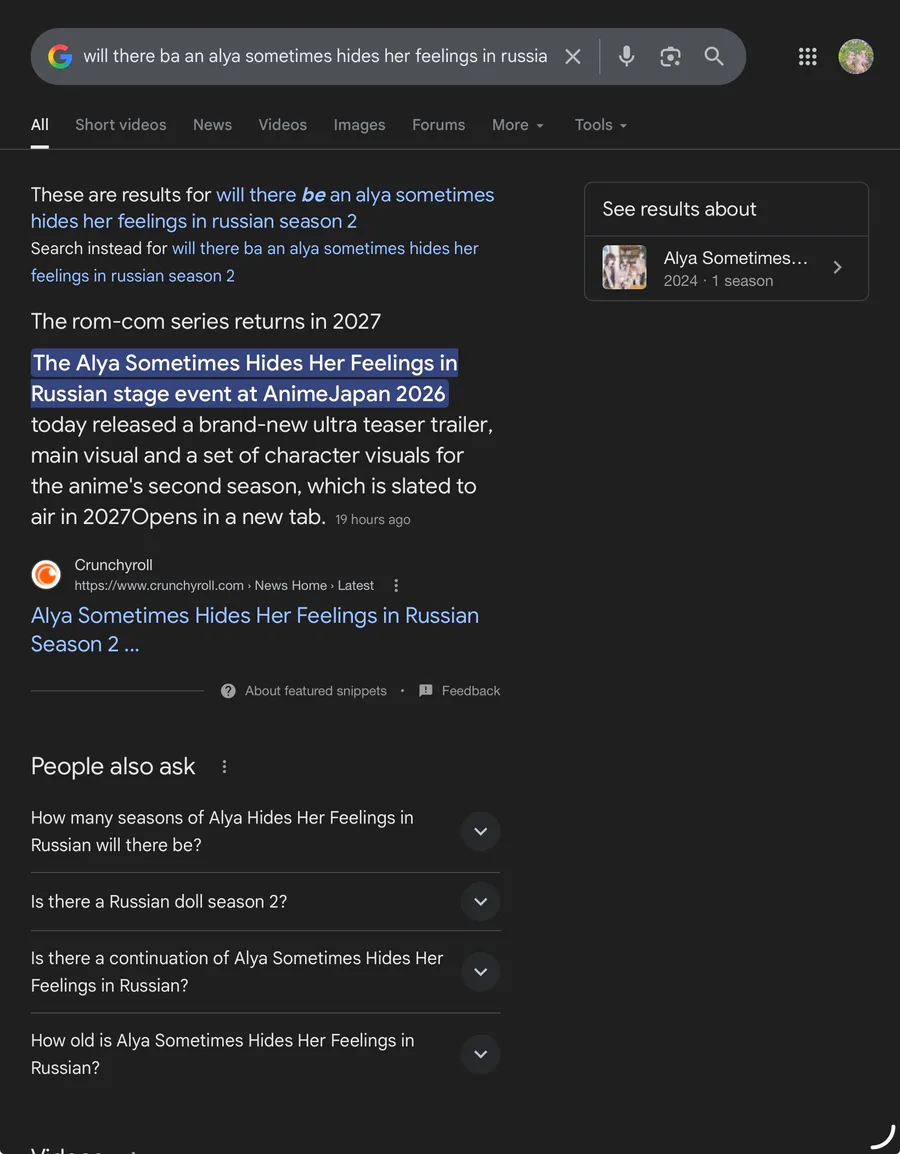Open the Crunchyroll result options menu
Image resolution: width=900 pixels, height=1154 pixels.
396,585
